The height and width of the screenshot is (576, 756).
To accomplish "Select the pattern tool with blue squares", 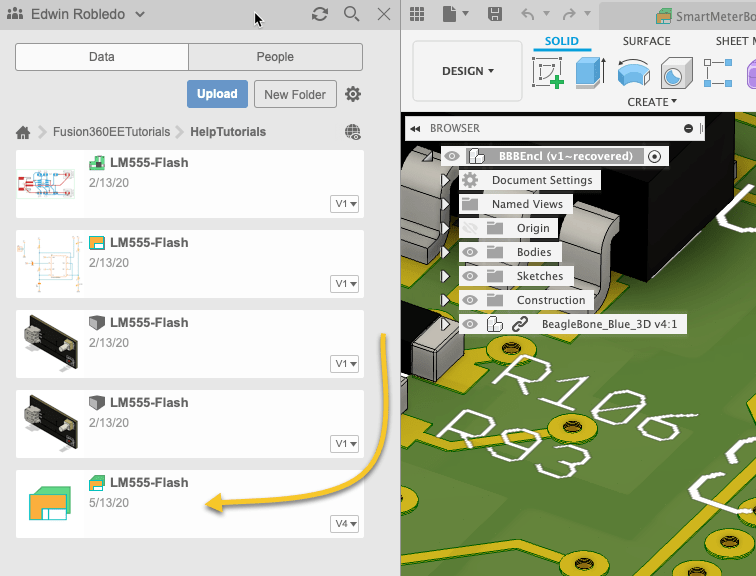I will point(718,73).
